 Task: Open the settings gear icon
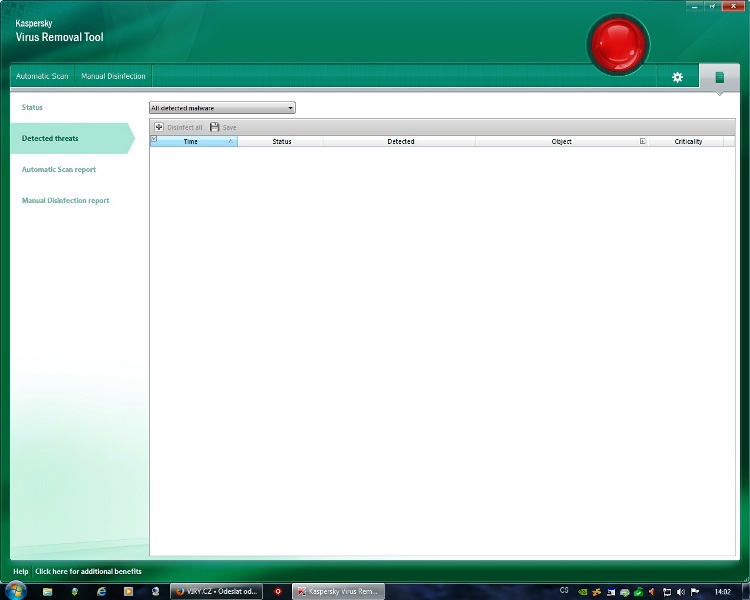tap(677, 77)
